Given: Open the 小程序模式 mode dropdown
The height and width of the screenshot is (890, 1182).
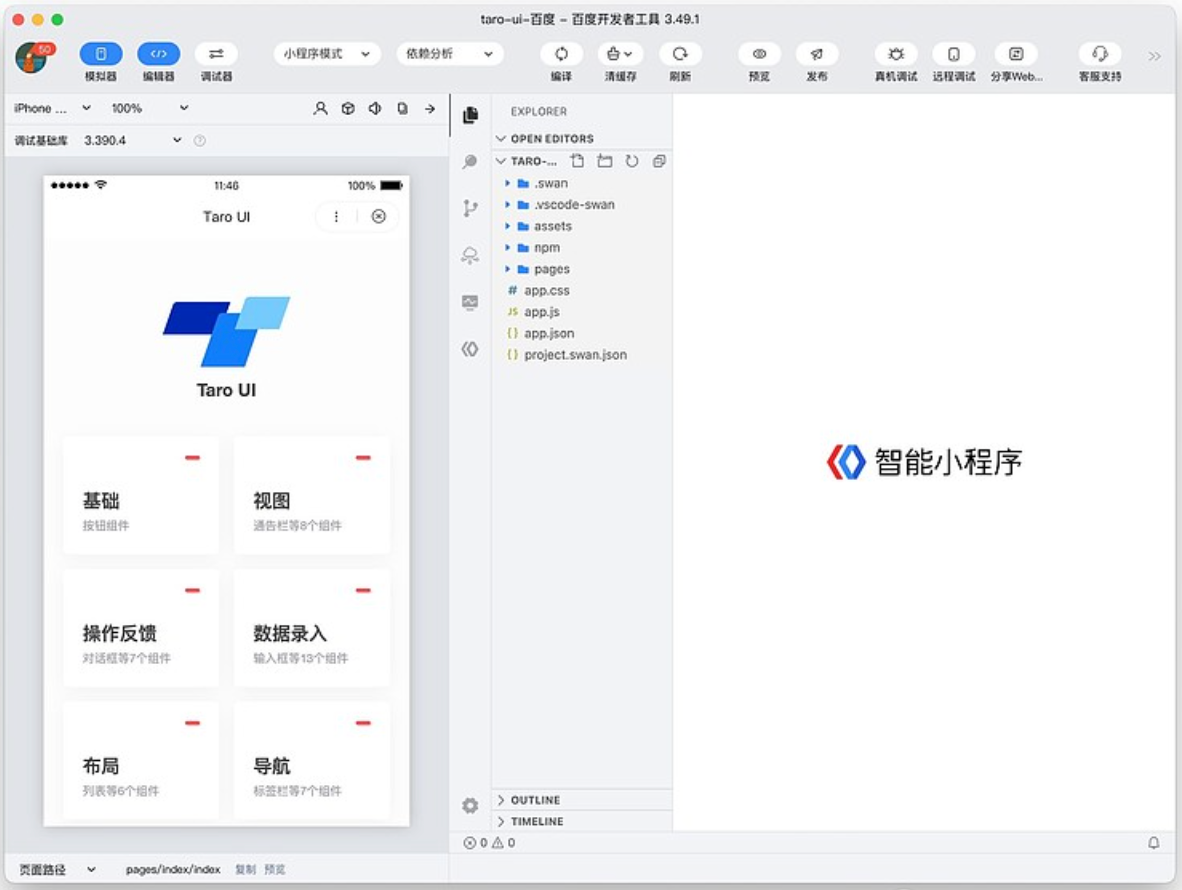Looking at the screenshot, I should click(x=326, y=54).
